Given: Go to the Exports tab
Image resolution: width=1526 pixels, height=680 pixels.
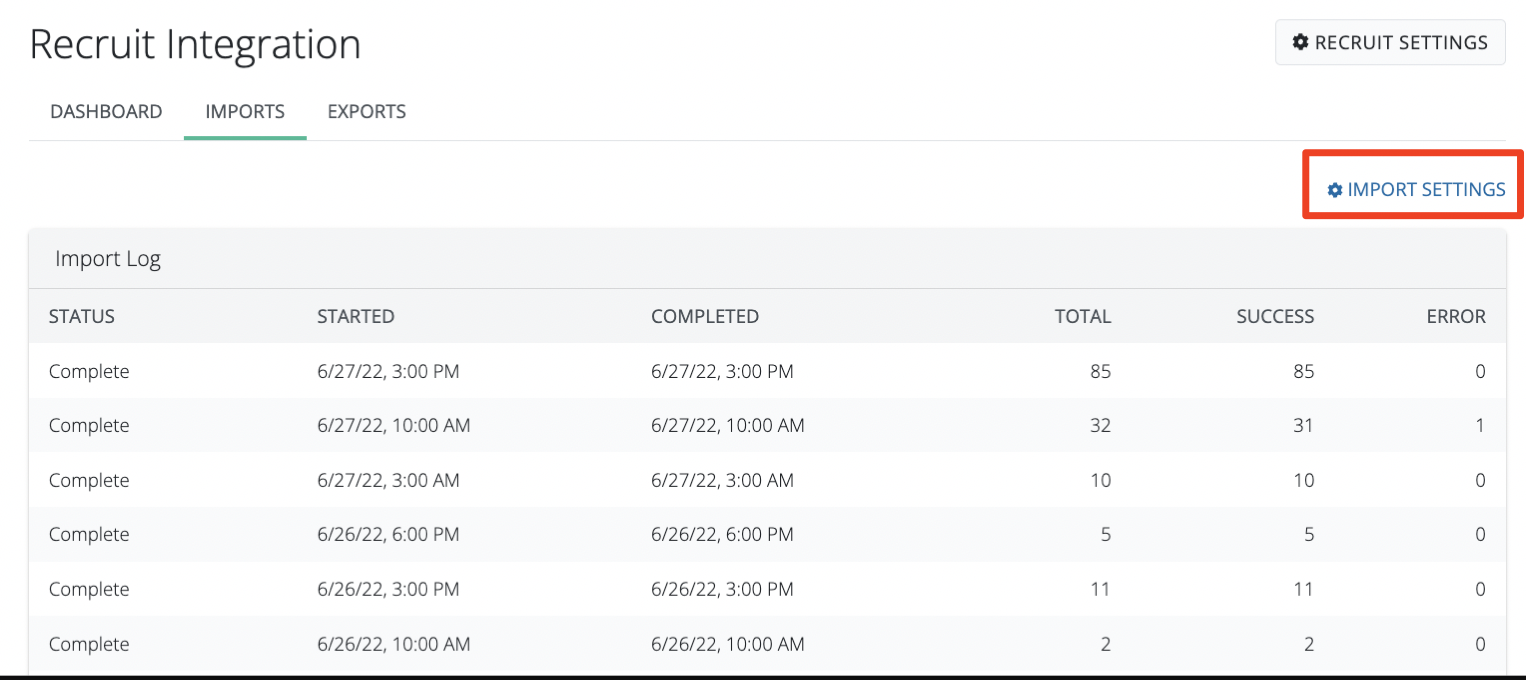Looking at the screenshot, I should coord(366,112).
